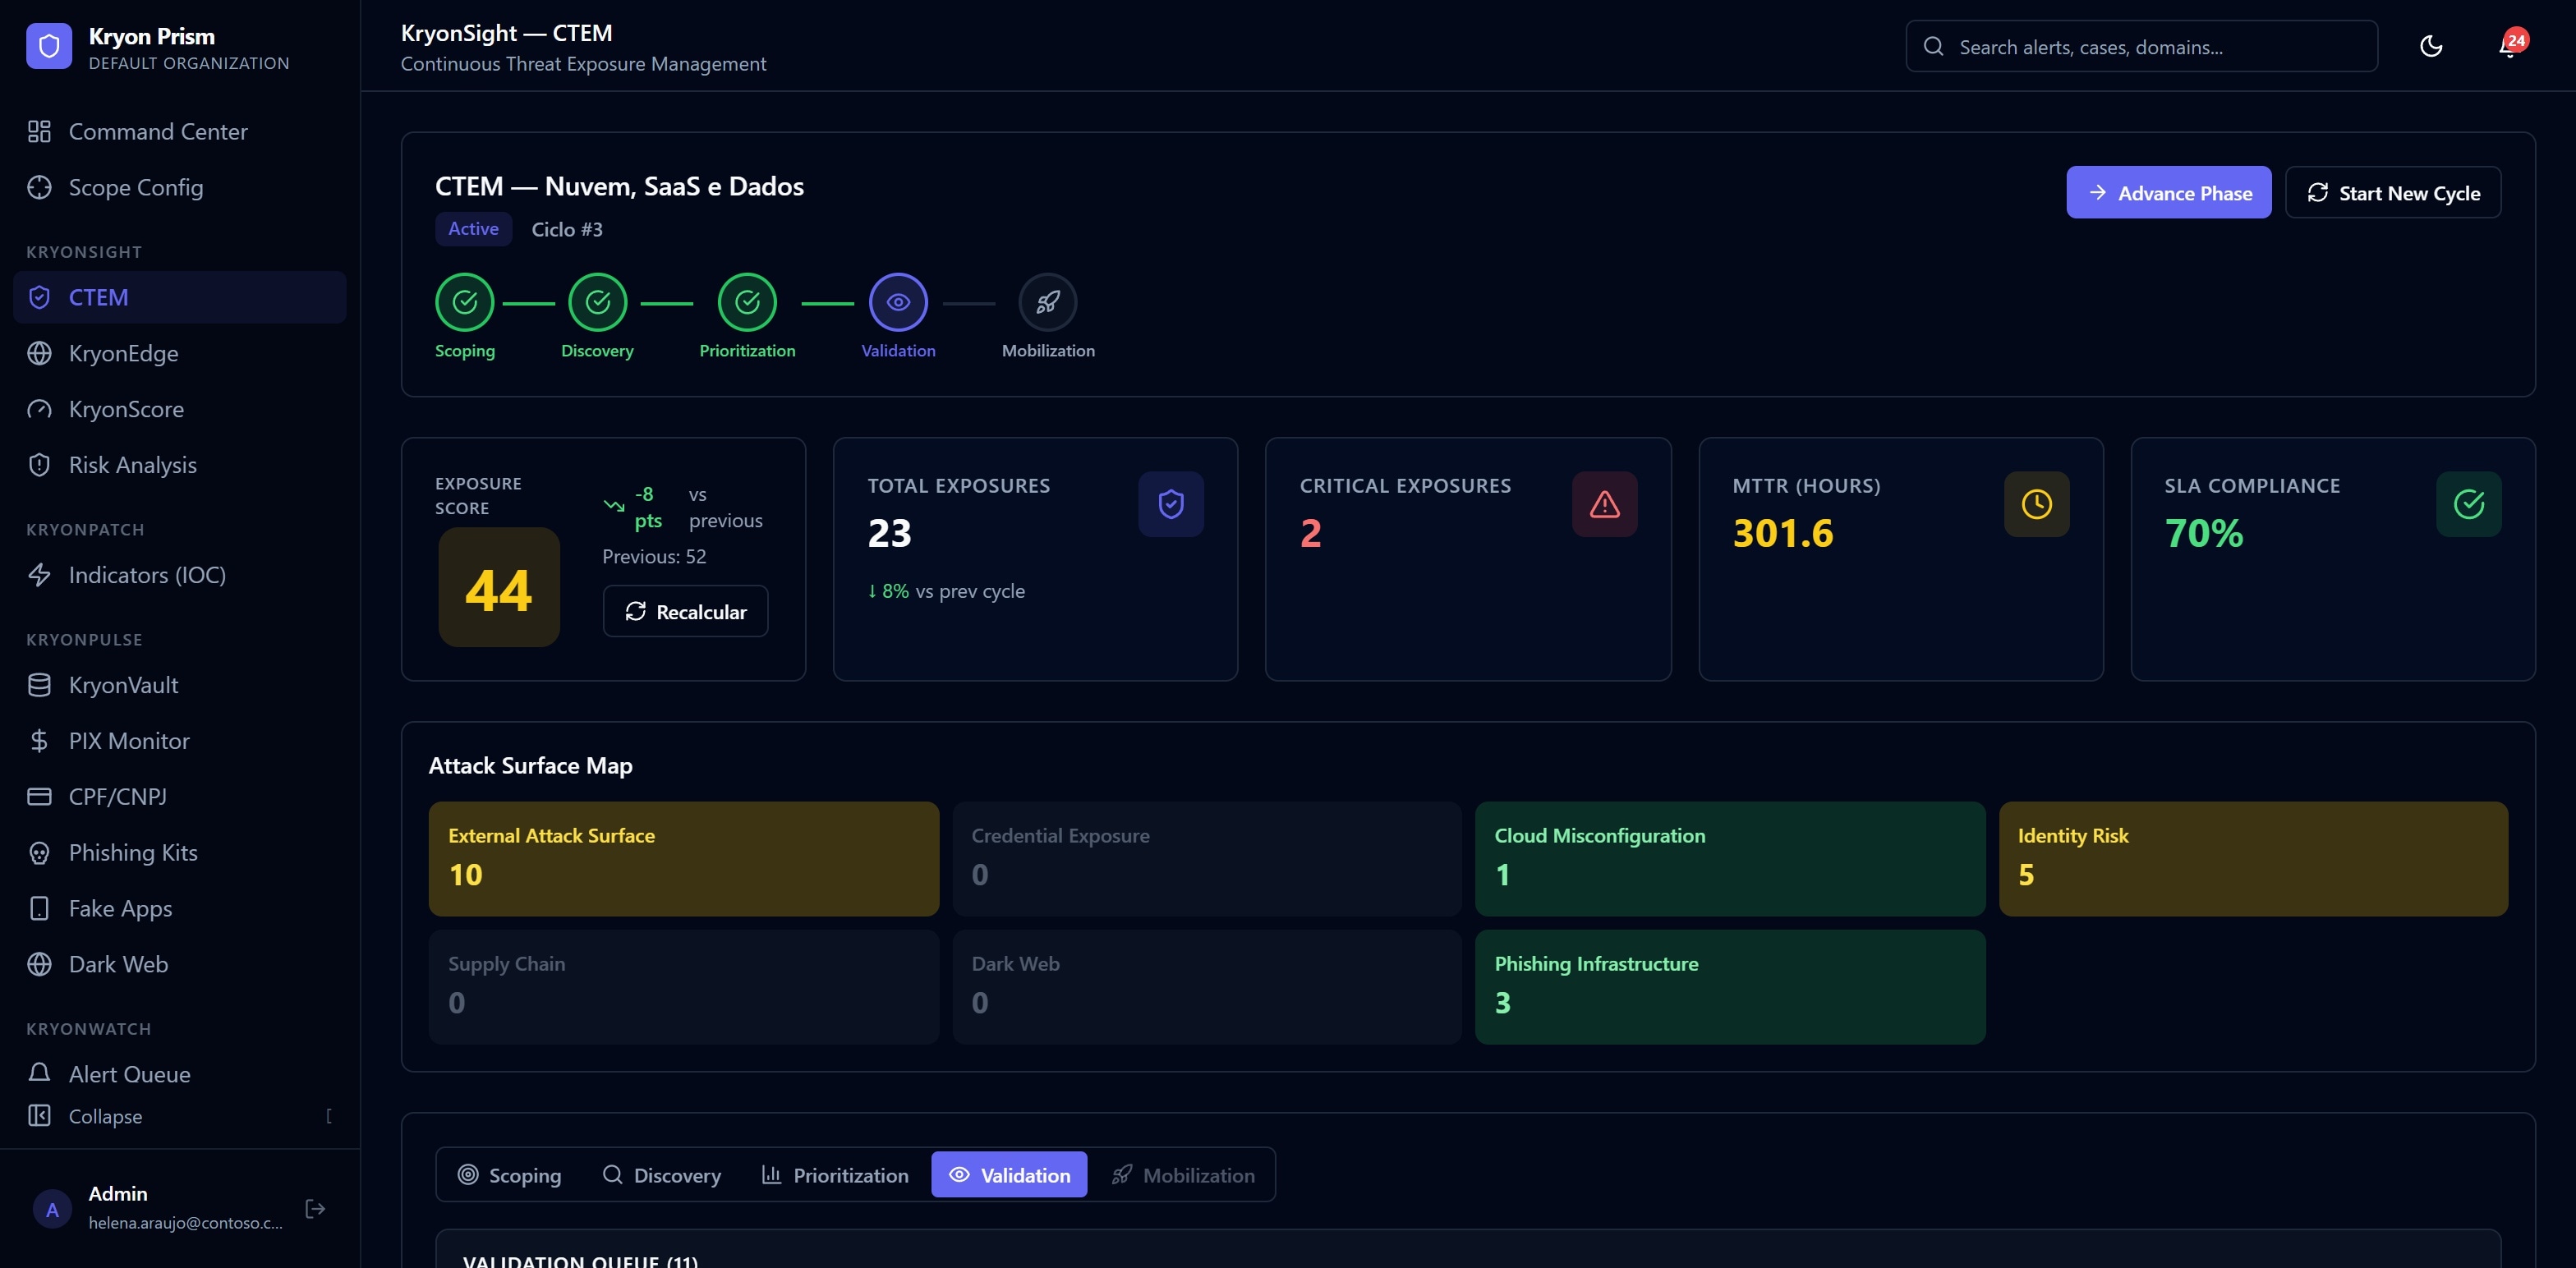
Task: Toggle dark mode with the moon icon
Action: [x=2431, y=46]
